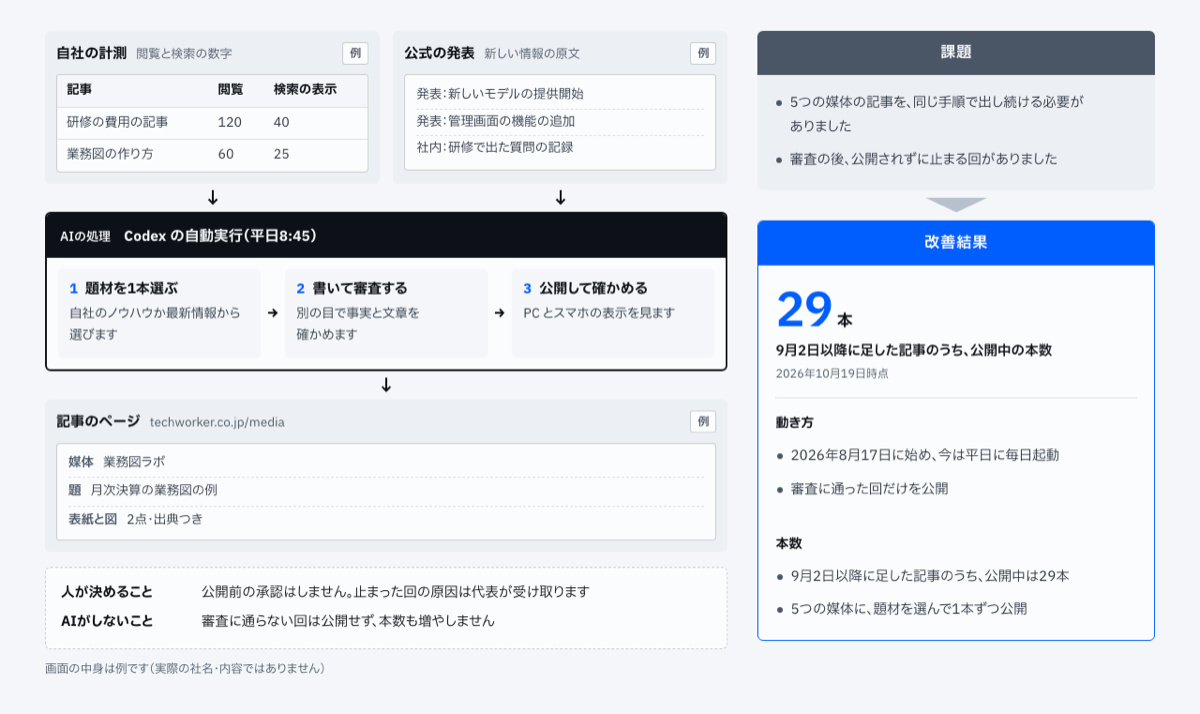Select the entry 発表:管理画面の機能の追加

[560, 121]
